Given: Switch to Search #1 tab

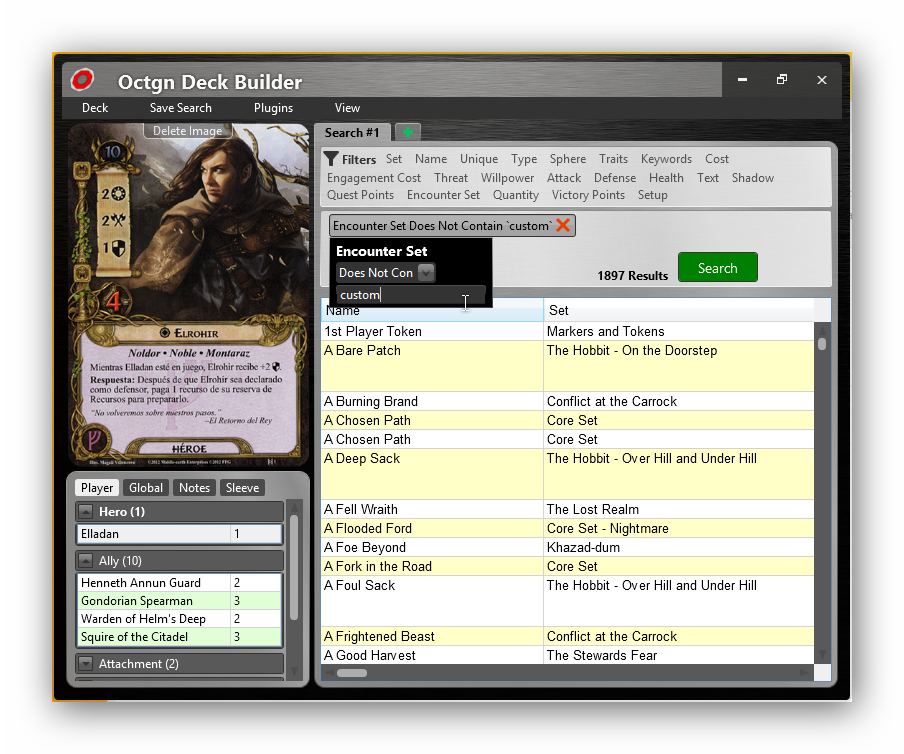Looking at the screenshot, I should click(x=352, y=133).
